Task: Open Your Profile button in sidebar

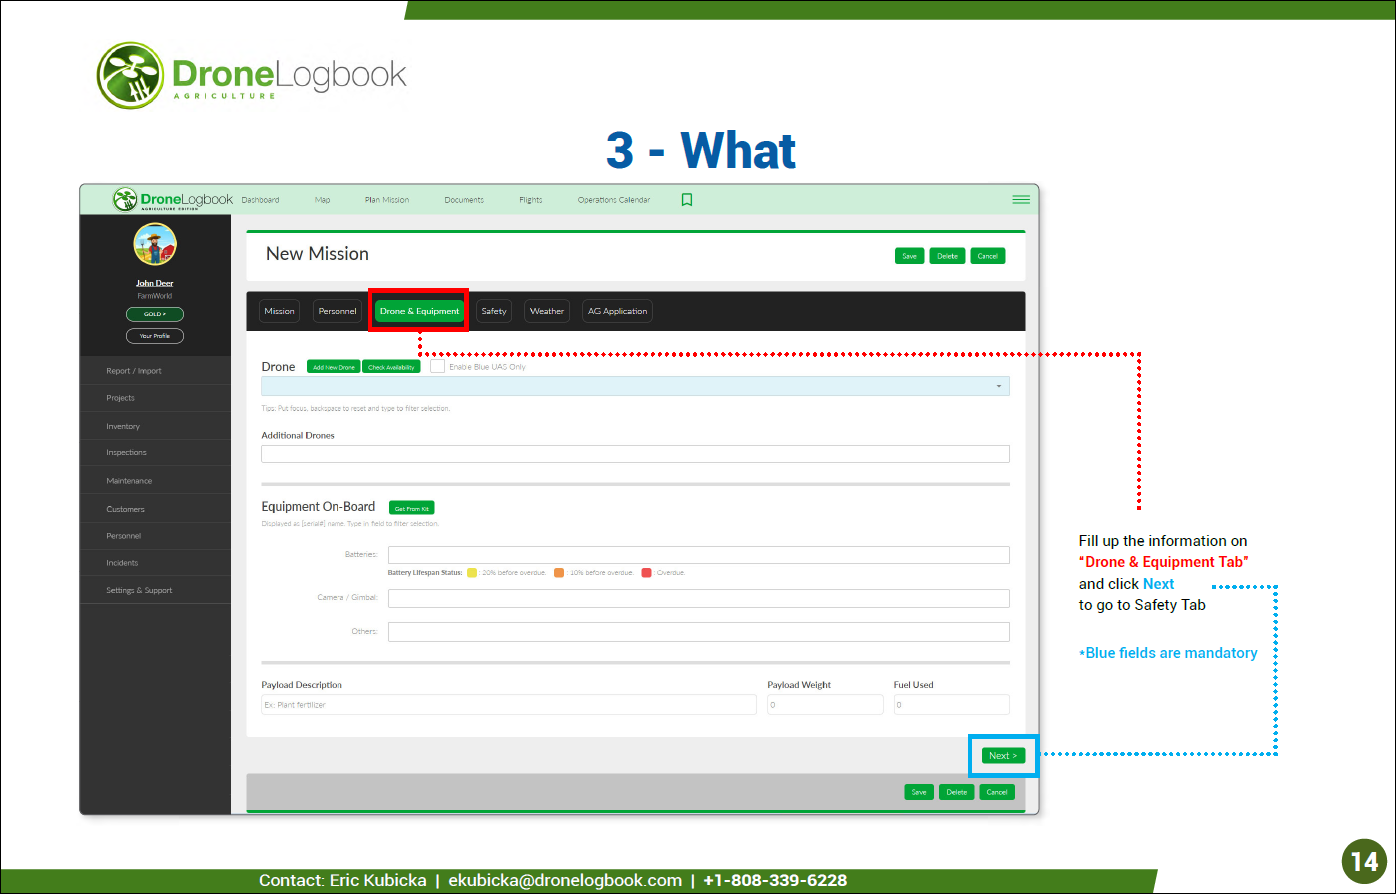Action: [x=155, y=336]
